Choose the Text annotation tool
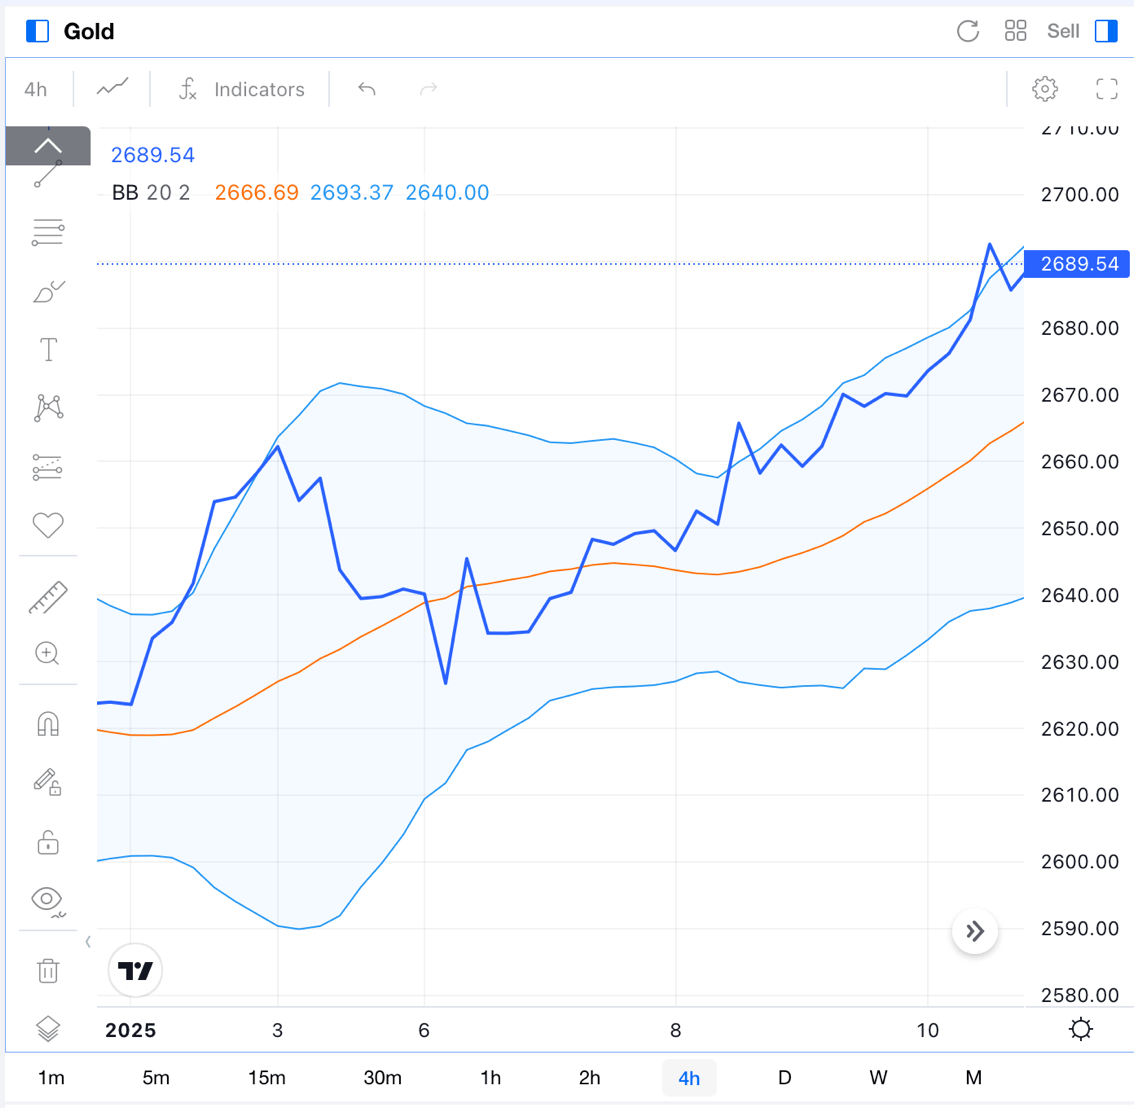The image size is (1134, 1108). [x=48, y=349]
